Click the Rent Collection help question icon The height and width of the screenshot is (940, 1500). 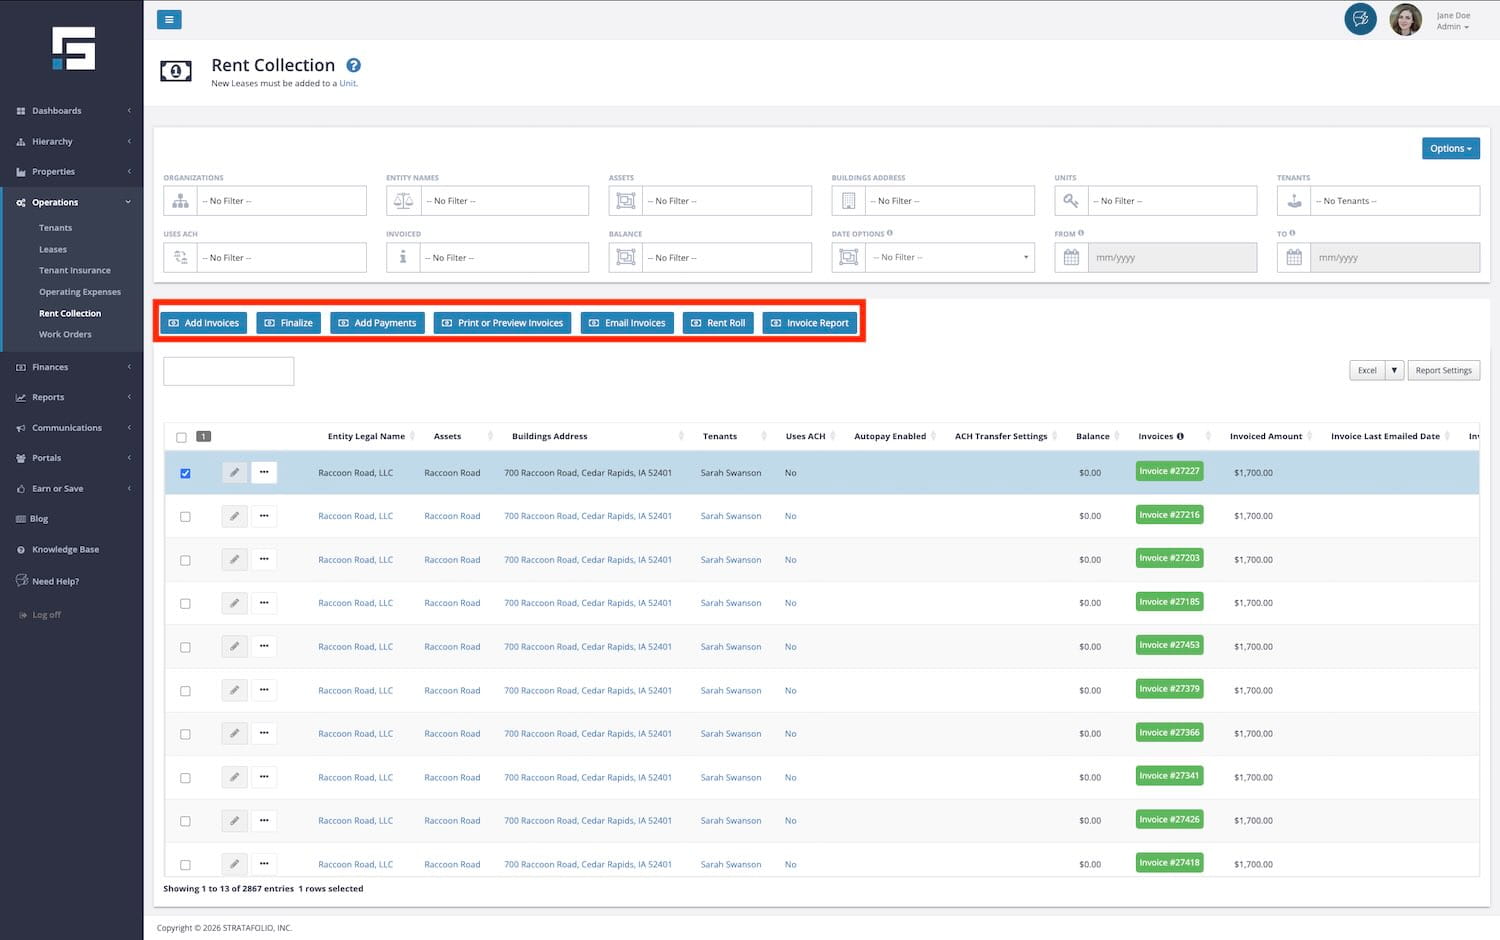pyautogui.click(x=353, y=66)
